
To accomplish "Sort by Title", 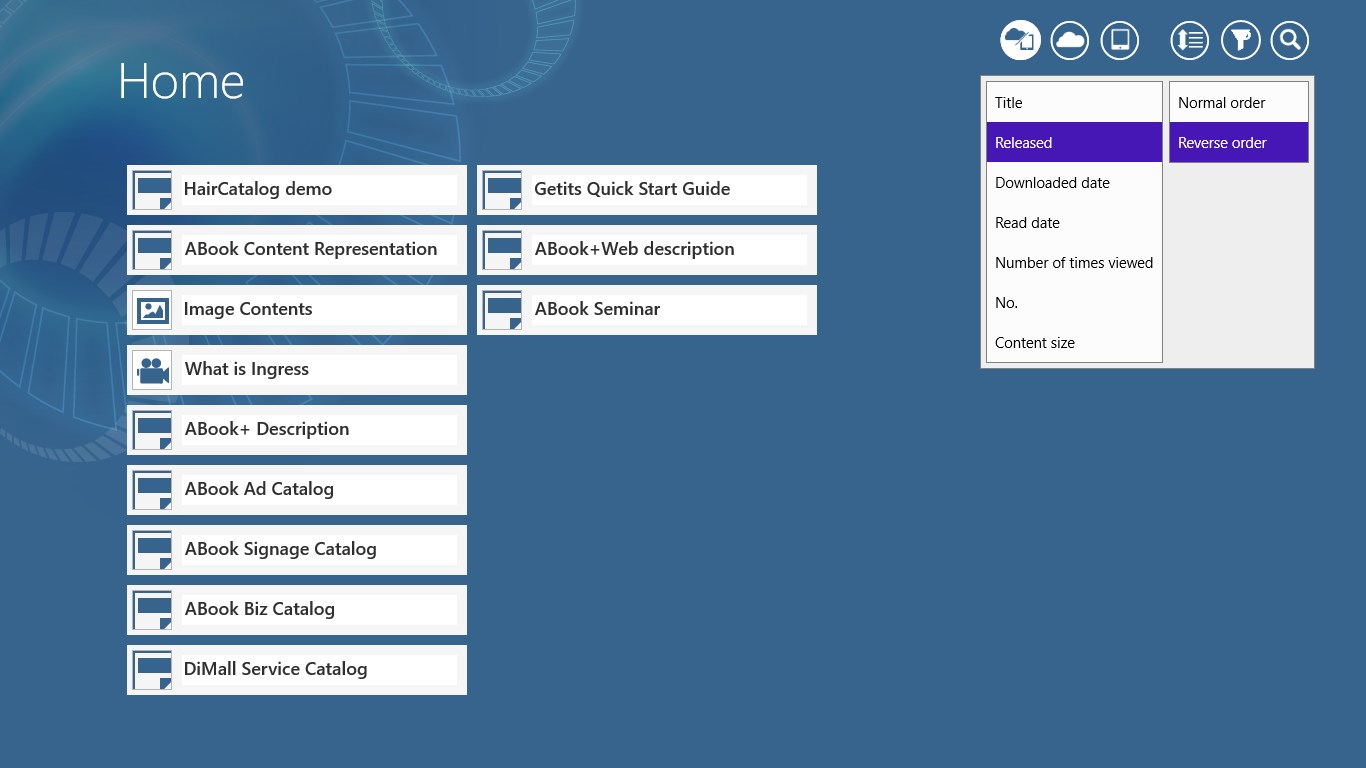I will [1074, 102].
